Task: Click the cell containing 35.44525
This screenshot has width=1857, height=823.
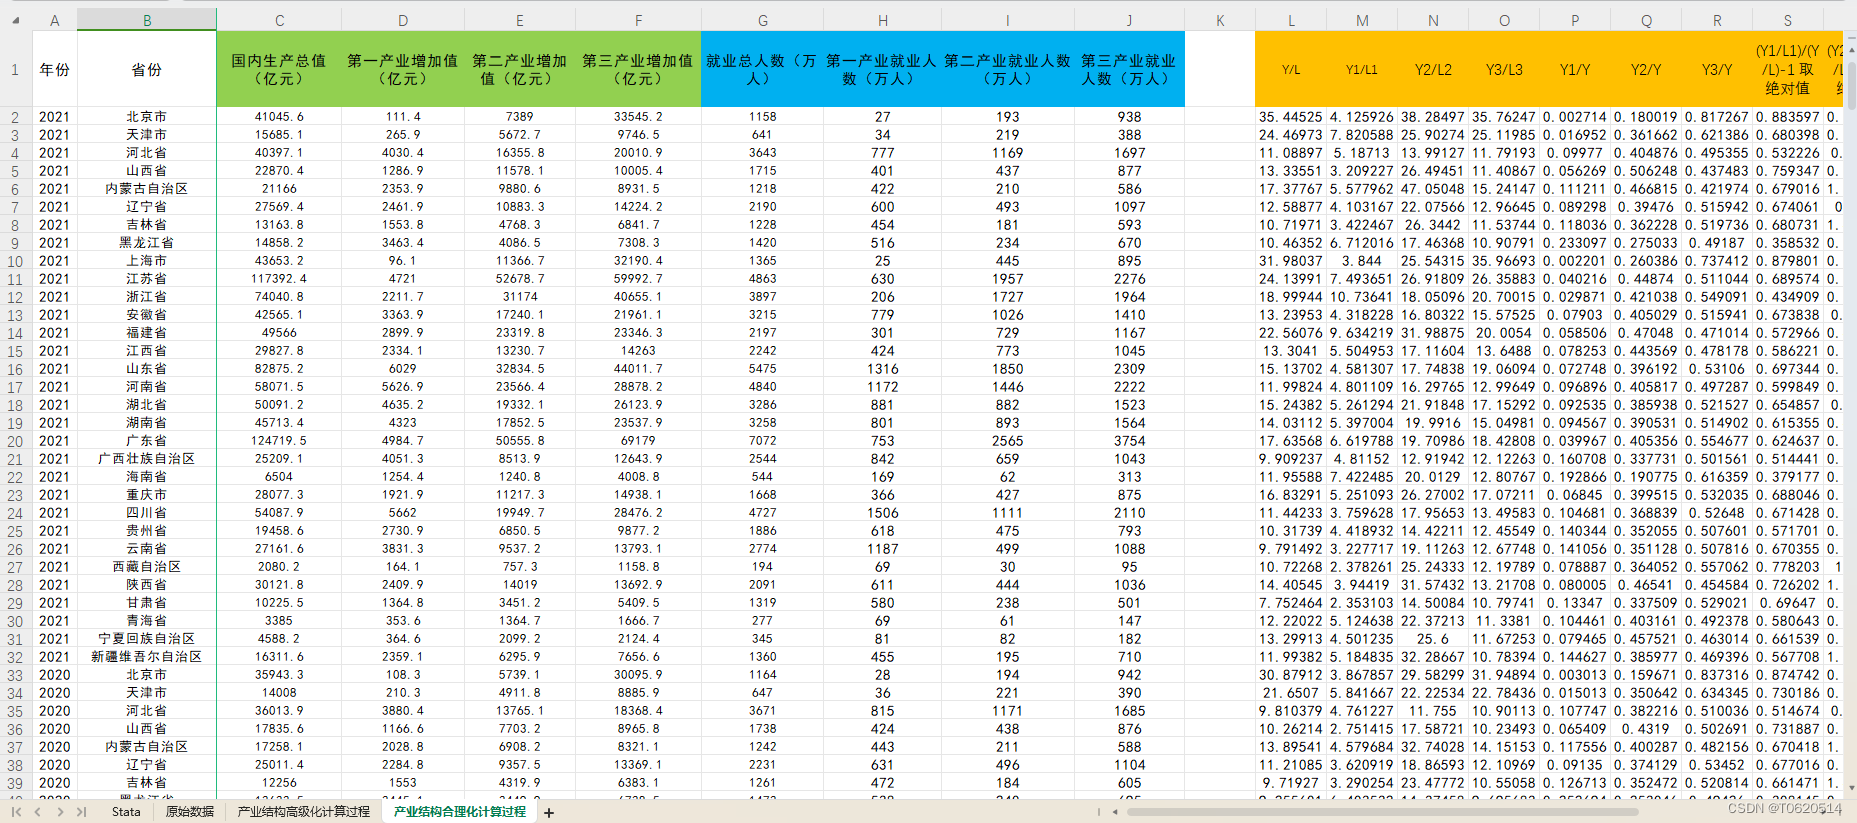Action: 1291,117
